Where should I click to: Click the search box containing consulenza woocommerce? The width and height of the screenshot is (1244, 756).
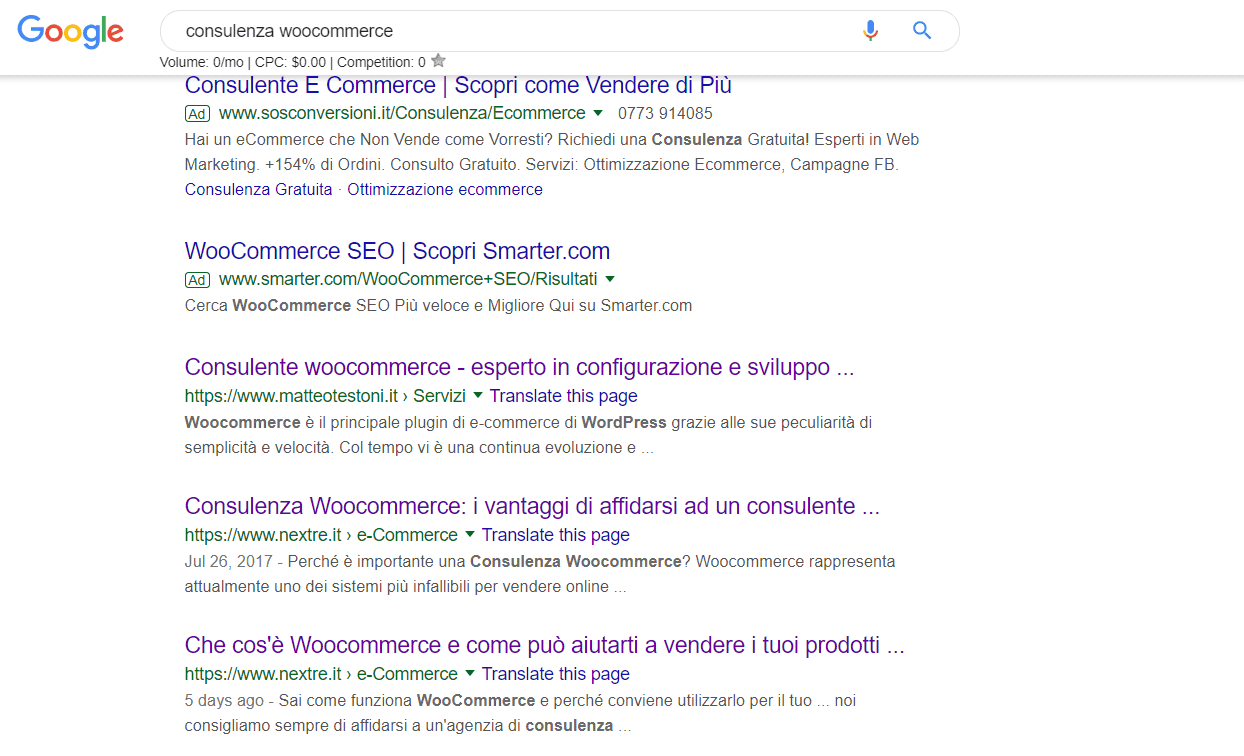pos(560,31)
